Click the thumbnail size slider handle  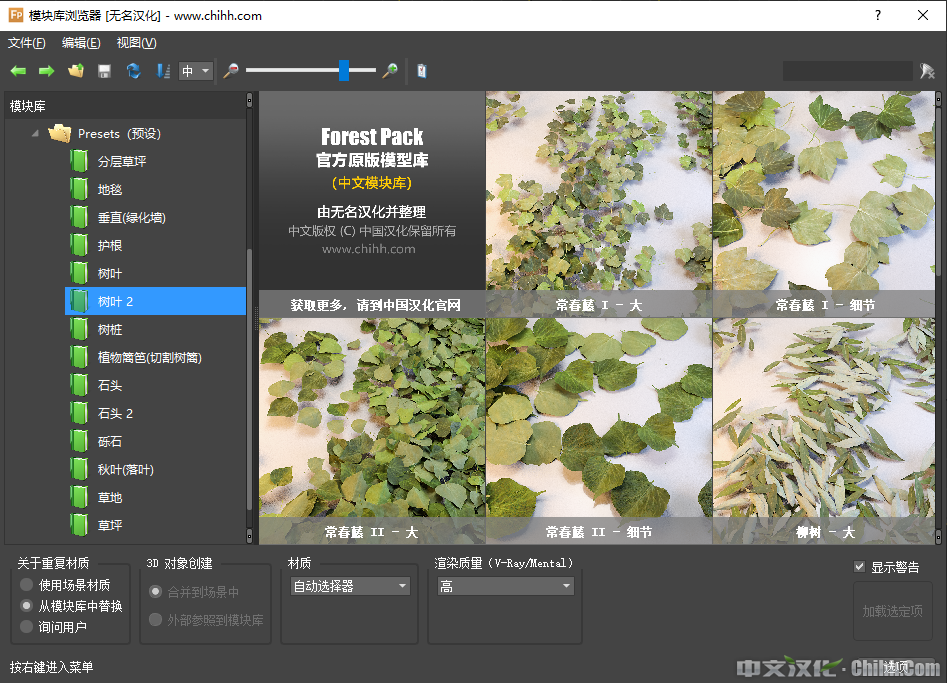344,70
